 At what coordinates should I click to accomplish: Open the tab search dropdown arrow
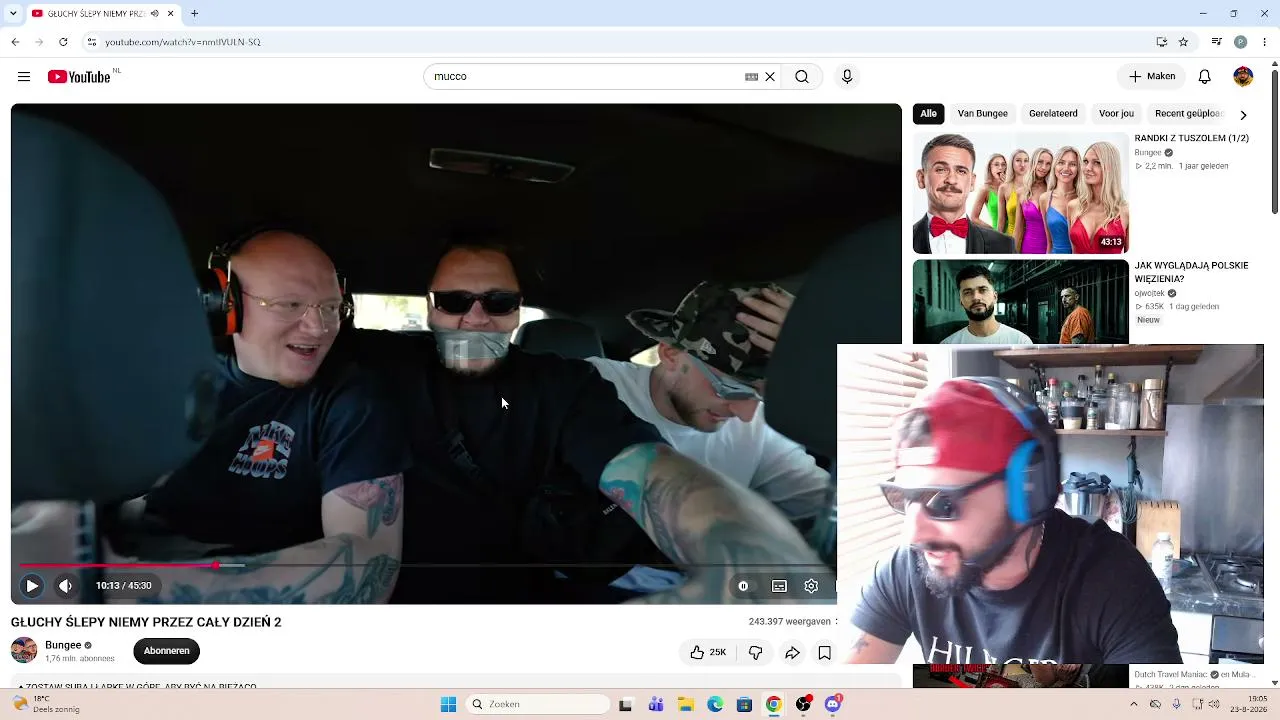13,14
